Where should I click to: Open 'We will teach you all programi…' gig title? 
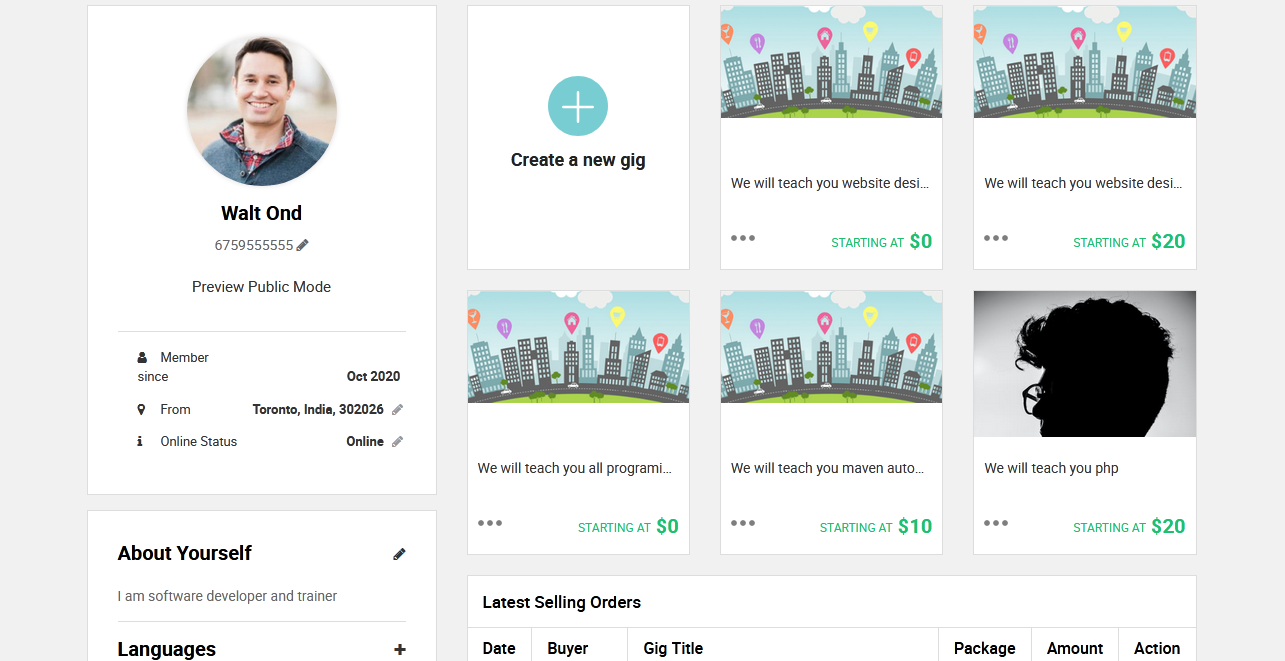pyautogui.click(x=574, y=468)
